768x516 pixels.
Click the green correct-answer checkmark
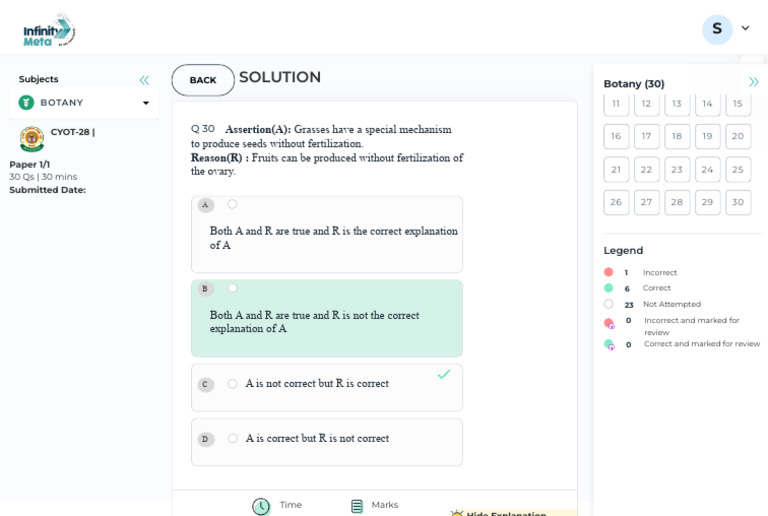click(444, 375)
